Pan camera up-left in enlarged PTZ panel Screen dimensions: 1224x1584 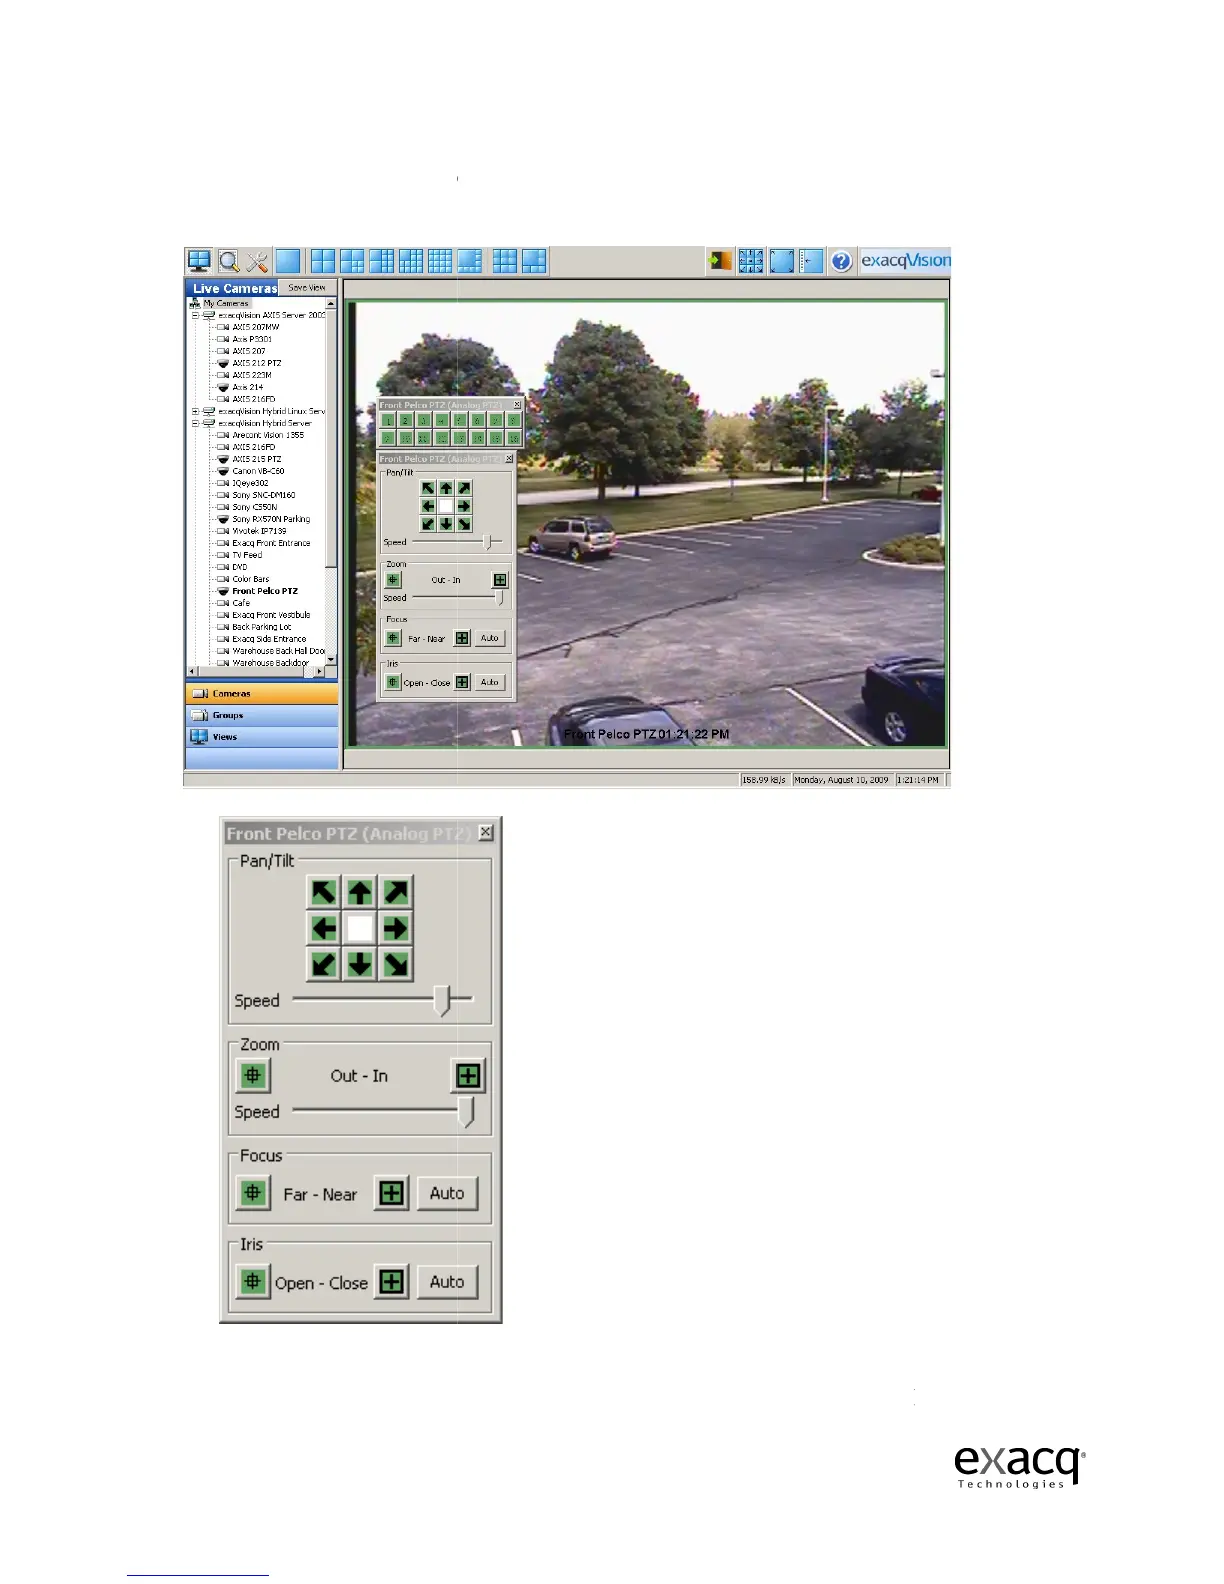click(x=324, y=892)
